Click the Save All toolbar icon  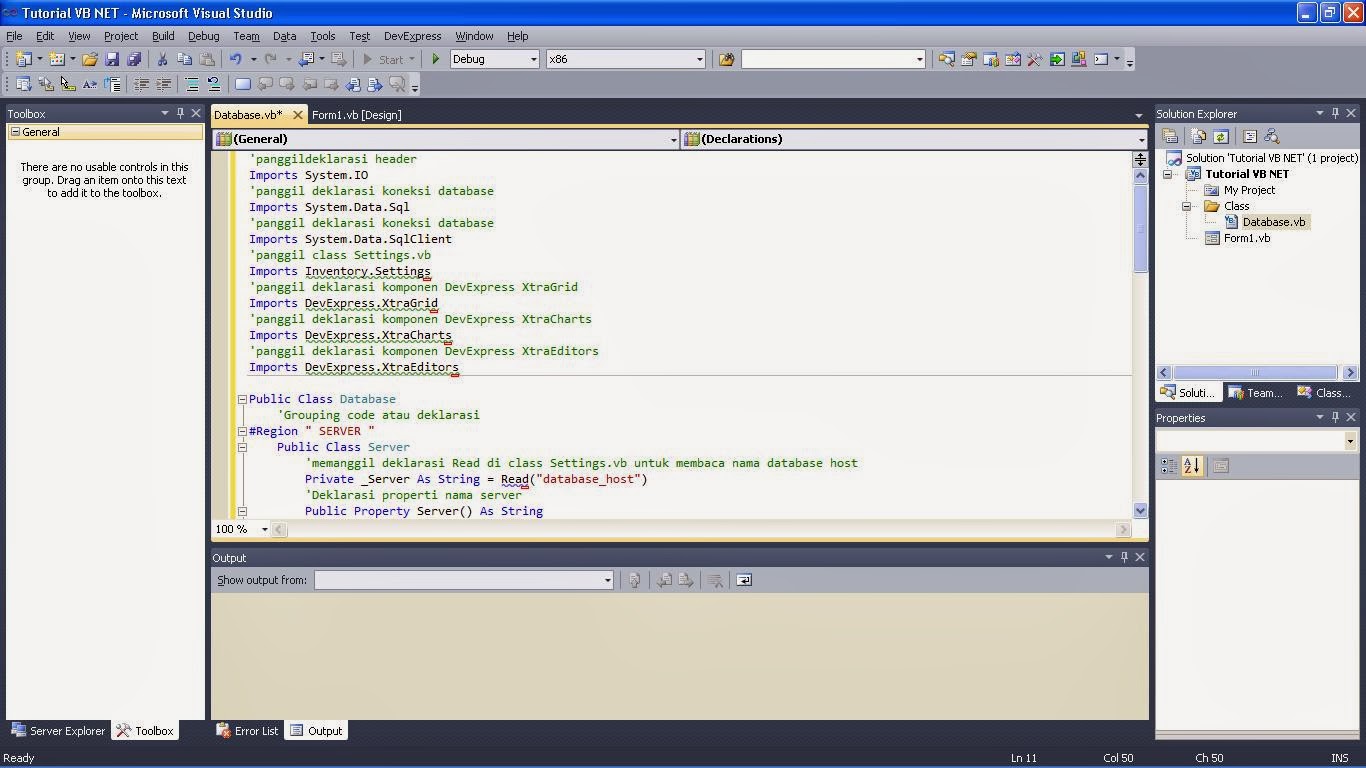[x=134, y=60]
